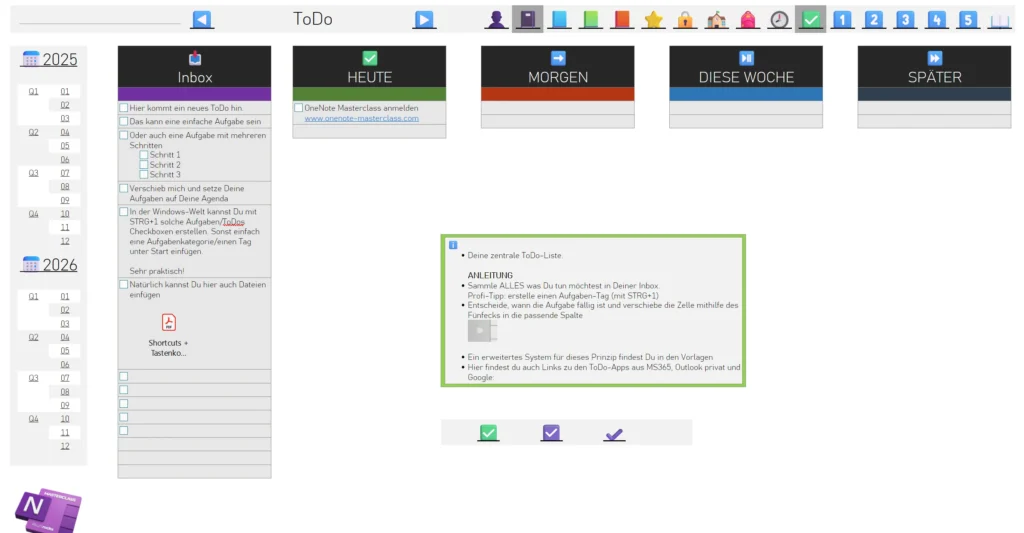Viewport: 1024px width, 533px height.
Task: Open the light blue notebook icon
Action: [559, 20]
